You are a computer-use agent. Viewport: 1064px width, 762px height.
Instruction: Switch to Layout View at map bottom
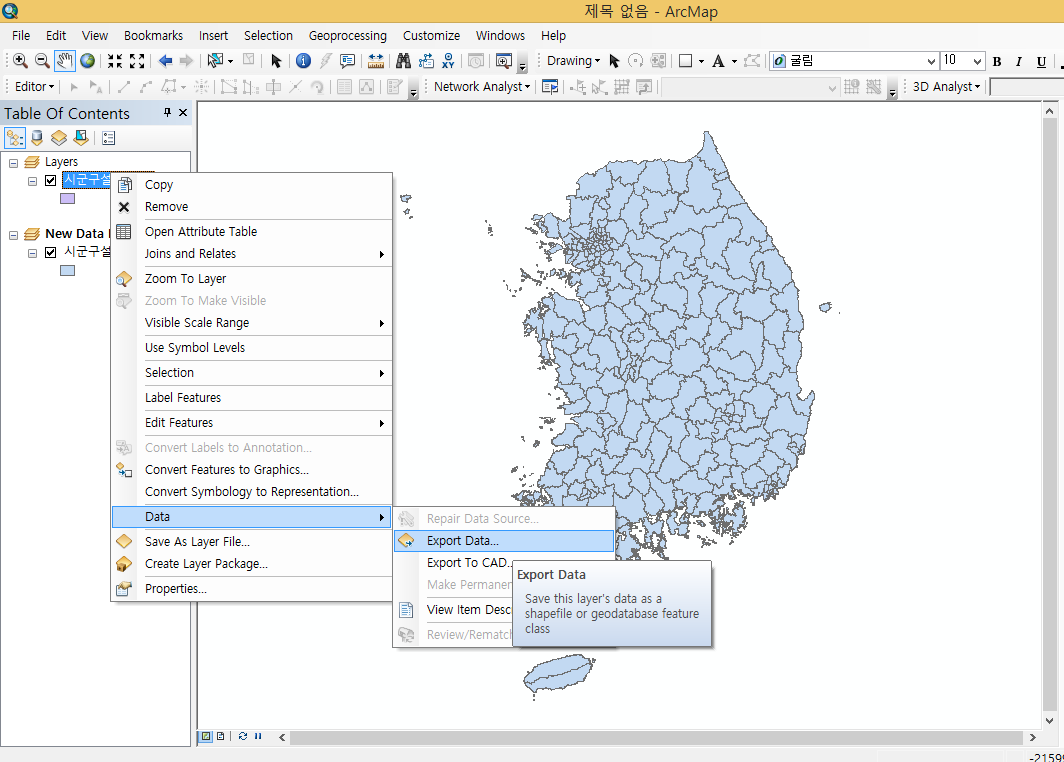coord(221,736)
